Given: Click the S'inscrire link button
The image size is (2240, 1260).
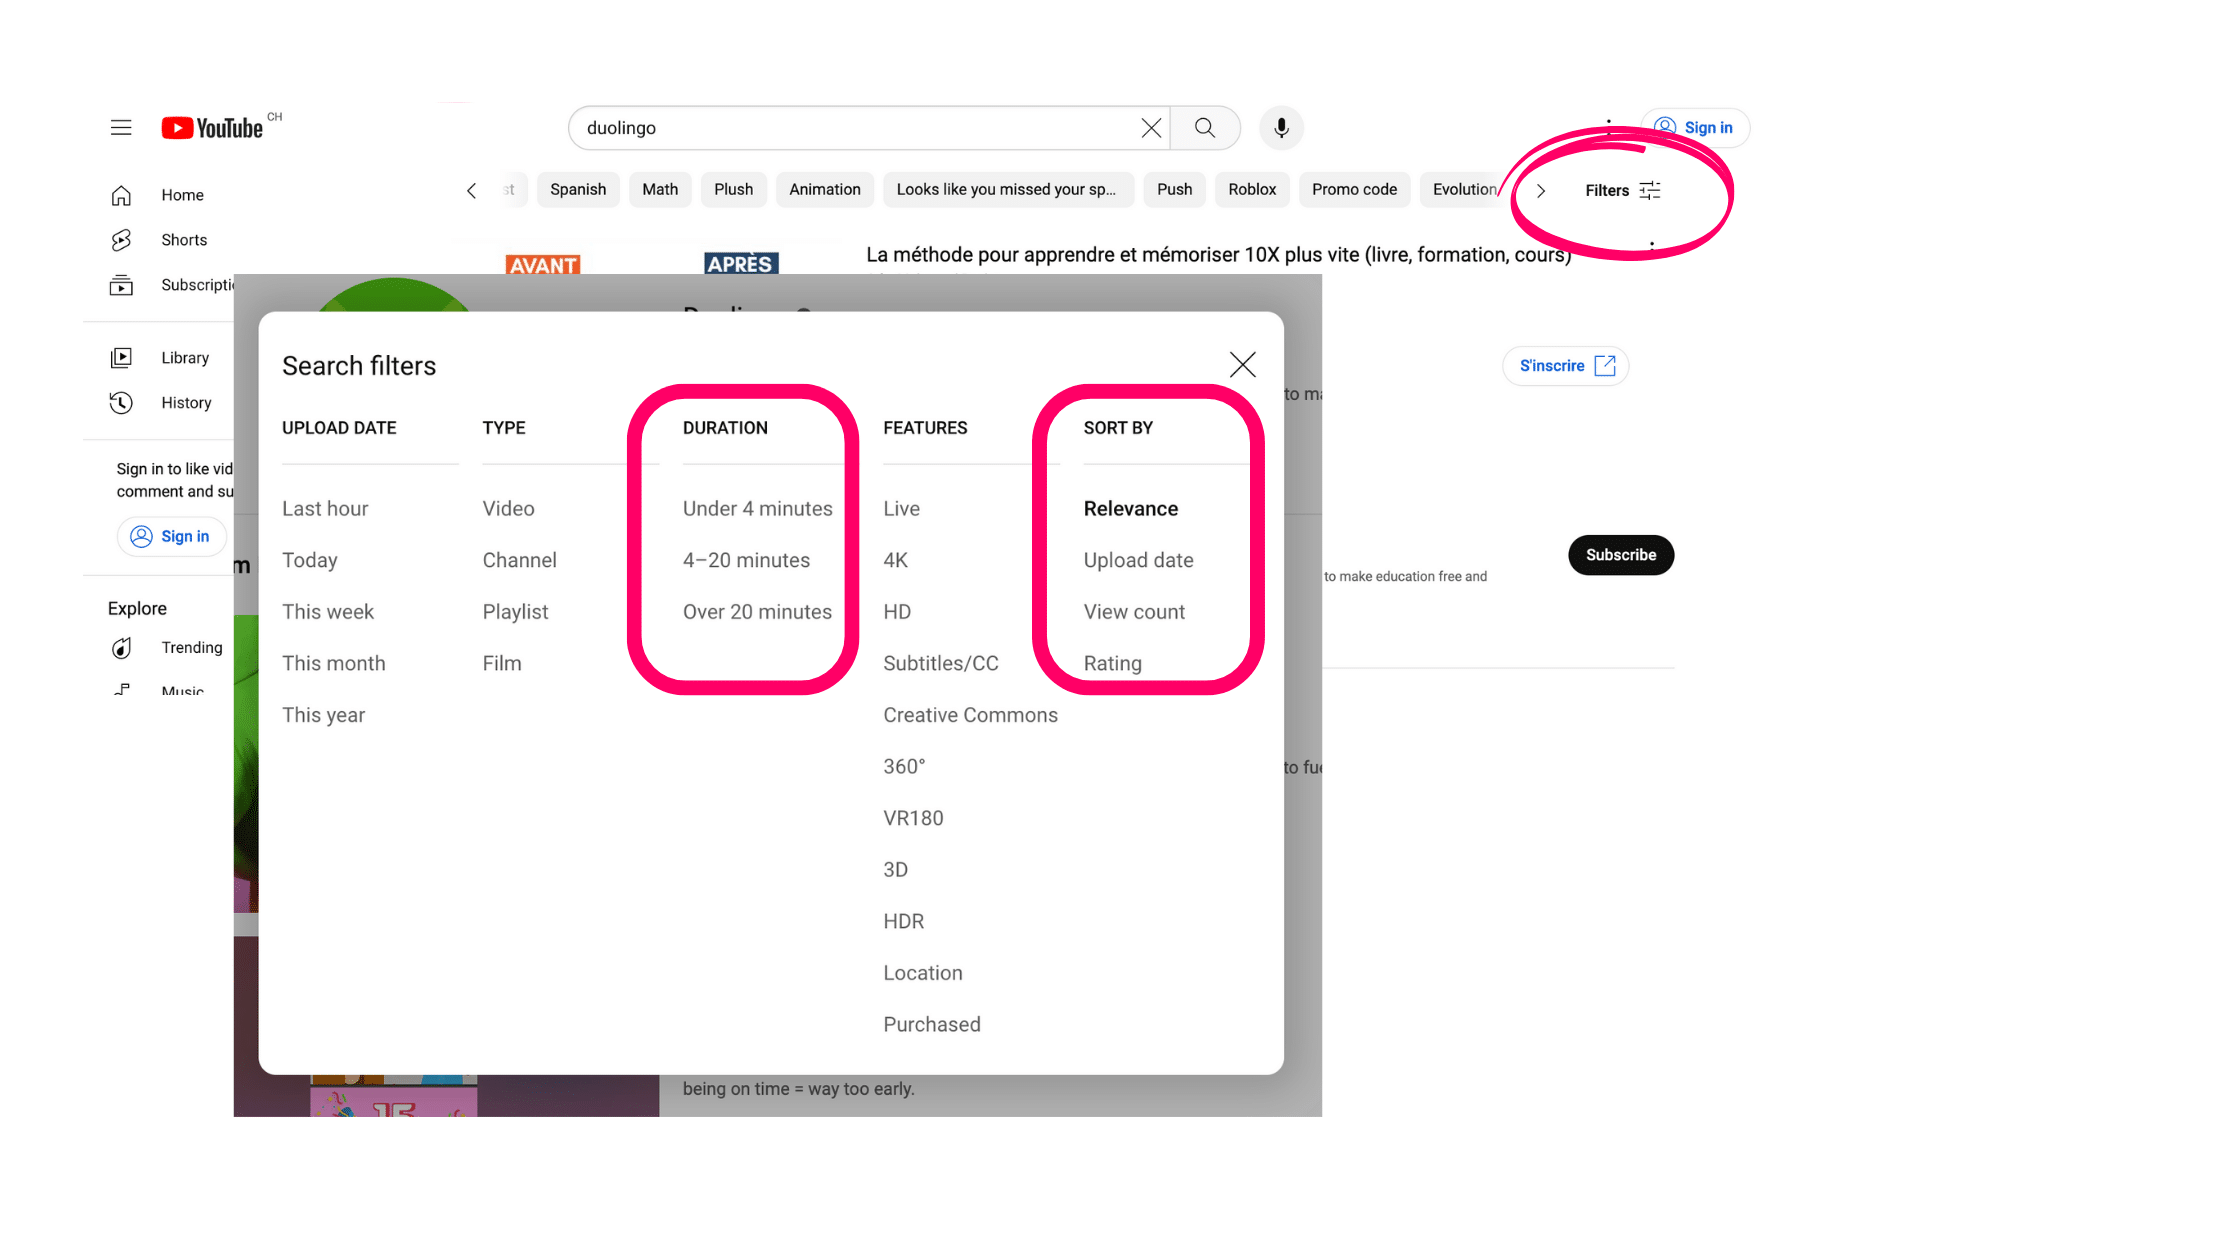Looking at the screenshot, I should pyautogui.click(x=1566, y=366).
